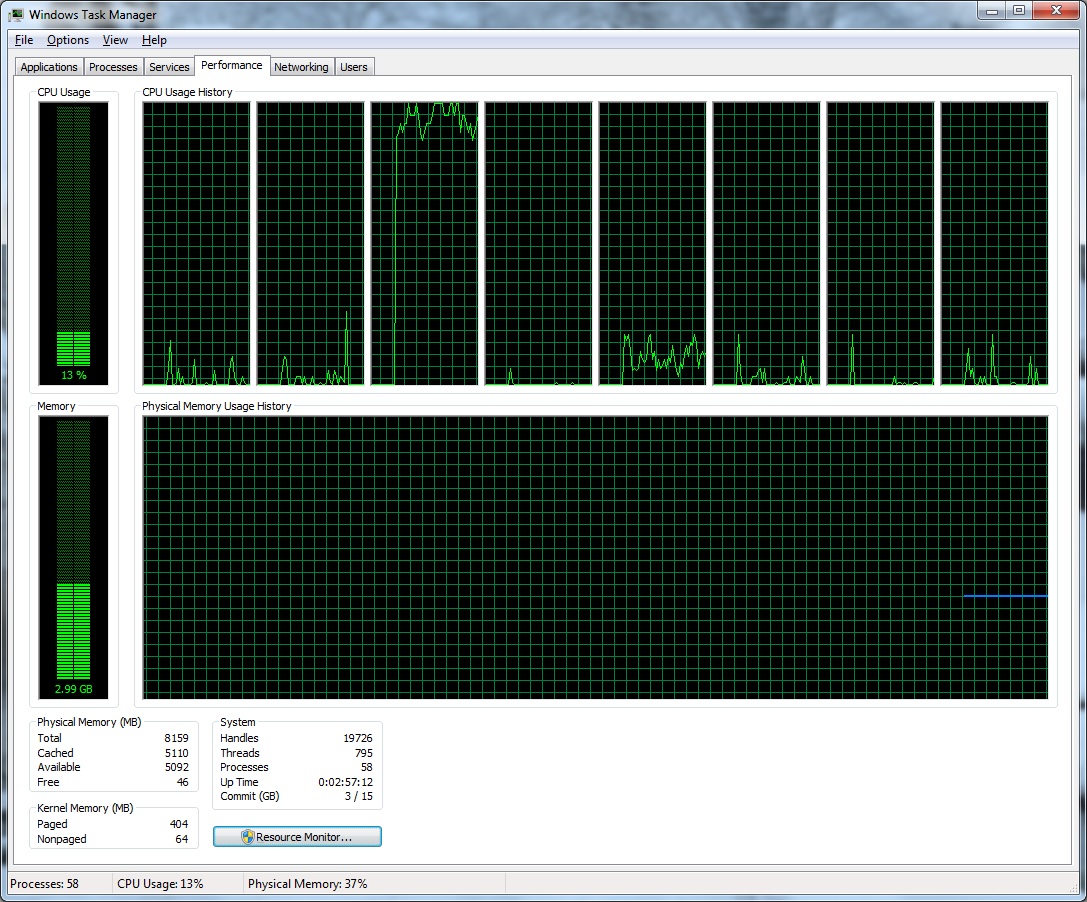Click the Up Time value 0:02:57:12

click(x=345, y=782)
